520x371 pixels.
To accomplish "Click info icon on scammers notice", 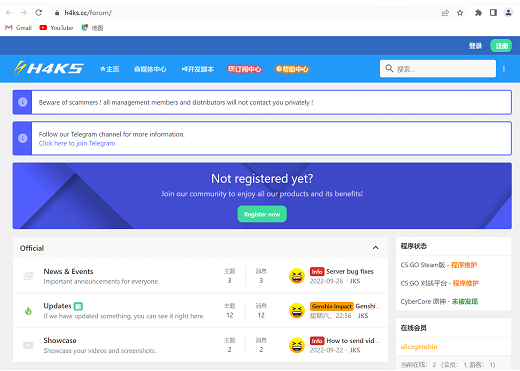I will tap(22, 102).
